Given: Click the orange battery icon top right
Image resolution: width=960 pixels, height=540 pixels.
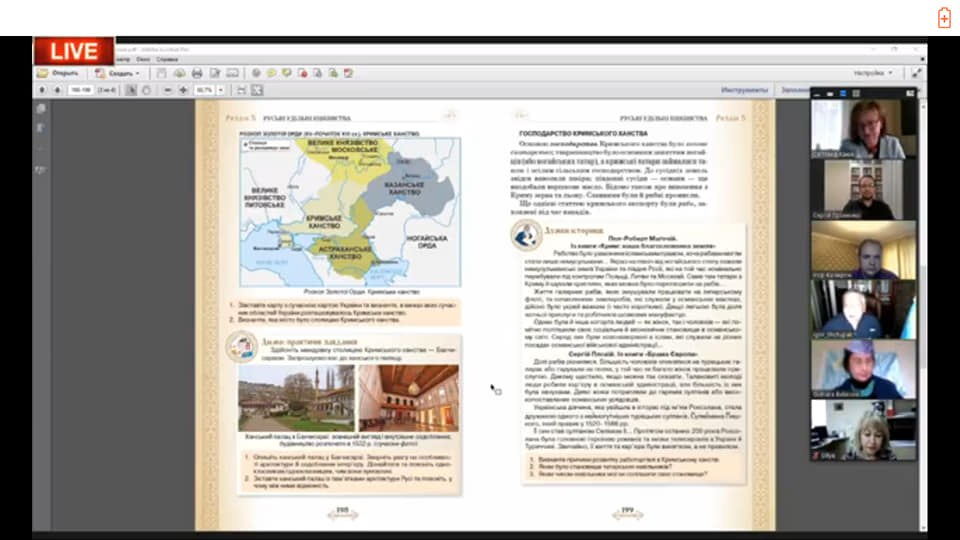Looking at the screenshot, I should [x=943, y=18].
